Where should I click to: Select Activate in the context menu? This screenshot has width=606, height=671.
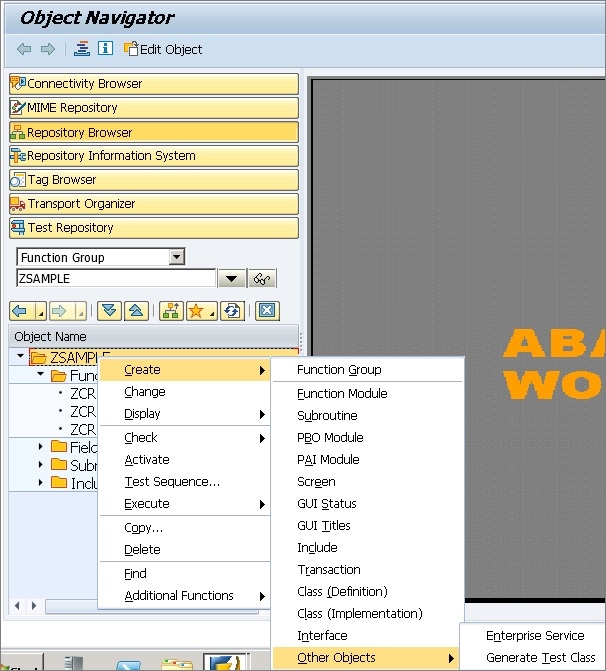point(147,460)
